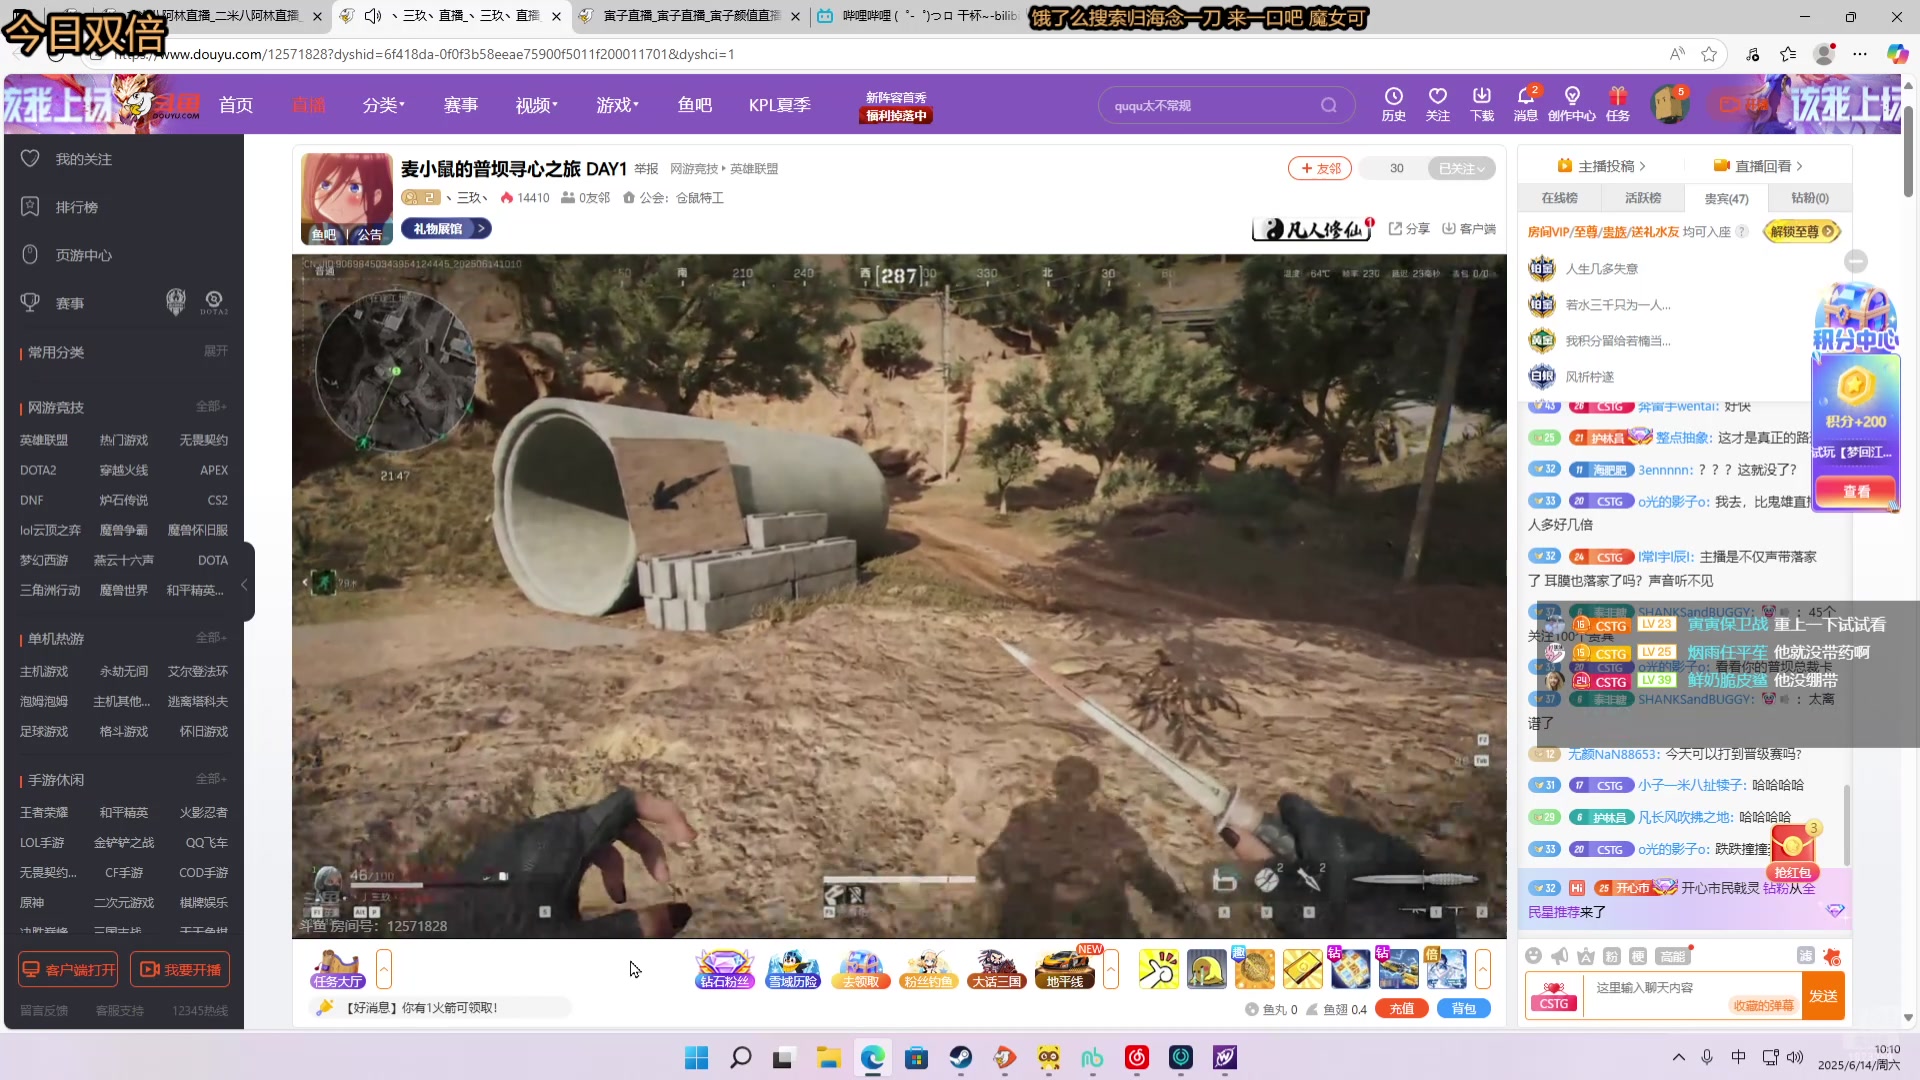Open the 大话三国 game icon
The width and height of the screenshot is (1920, 1080).
[997, 968]
